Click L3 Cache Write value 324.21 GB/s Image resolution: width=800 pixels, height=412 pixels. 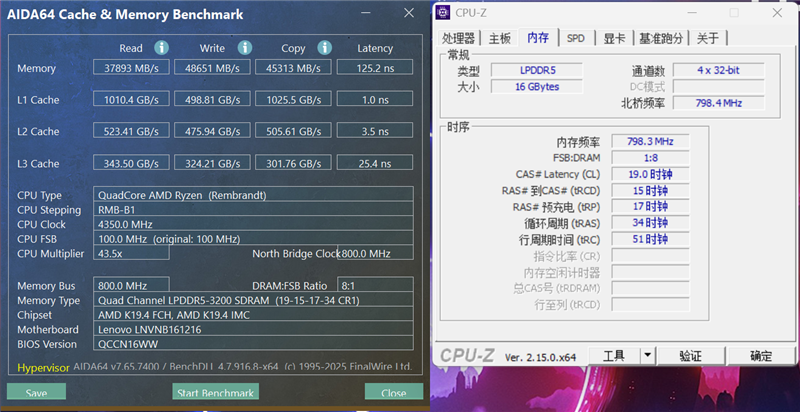(212, 163)
